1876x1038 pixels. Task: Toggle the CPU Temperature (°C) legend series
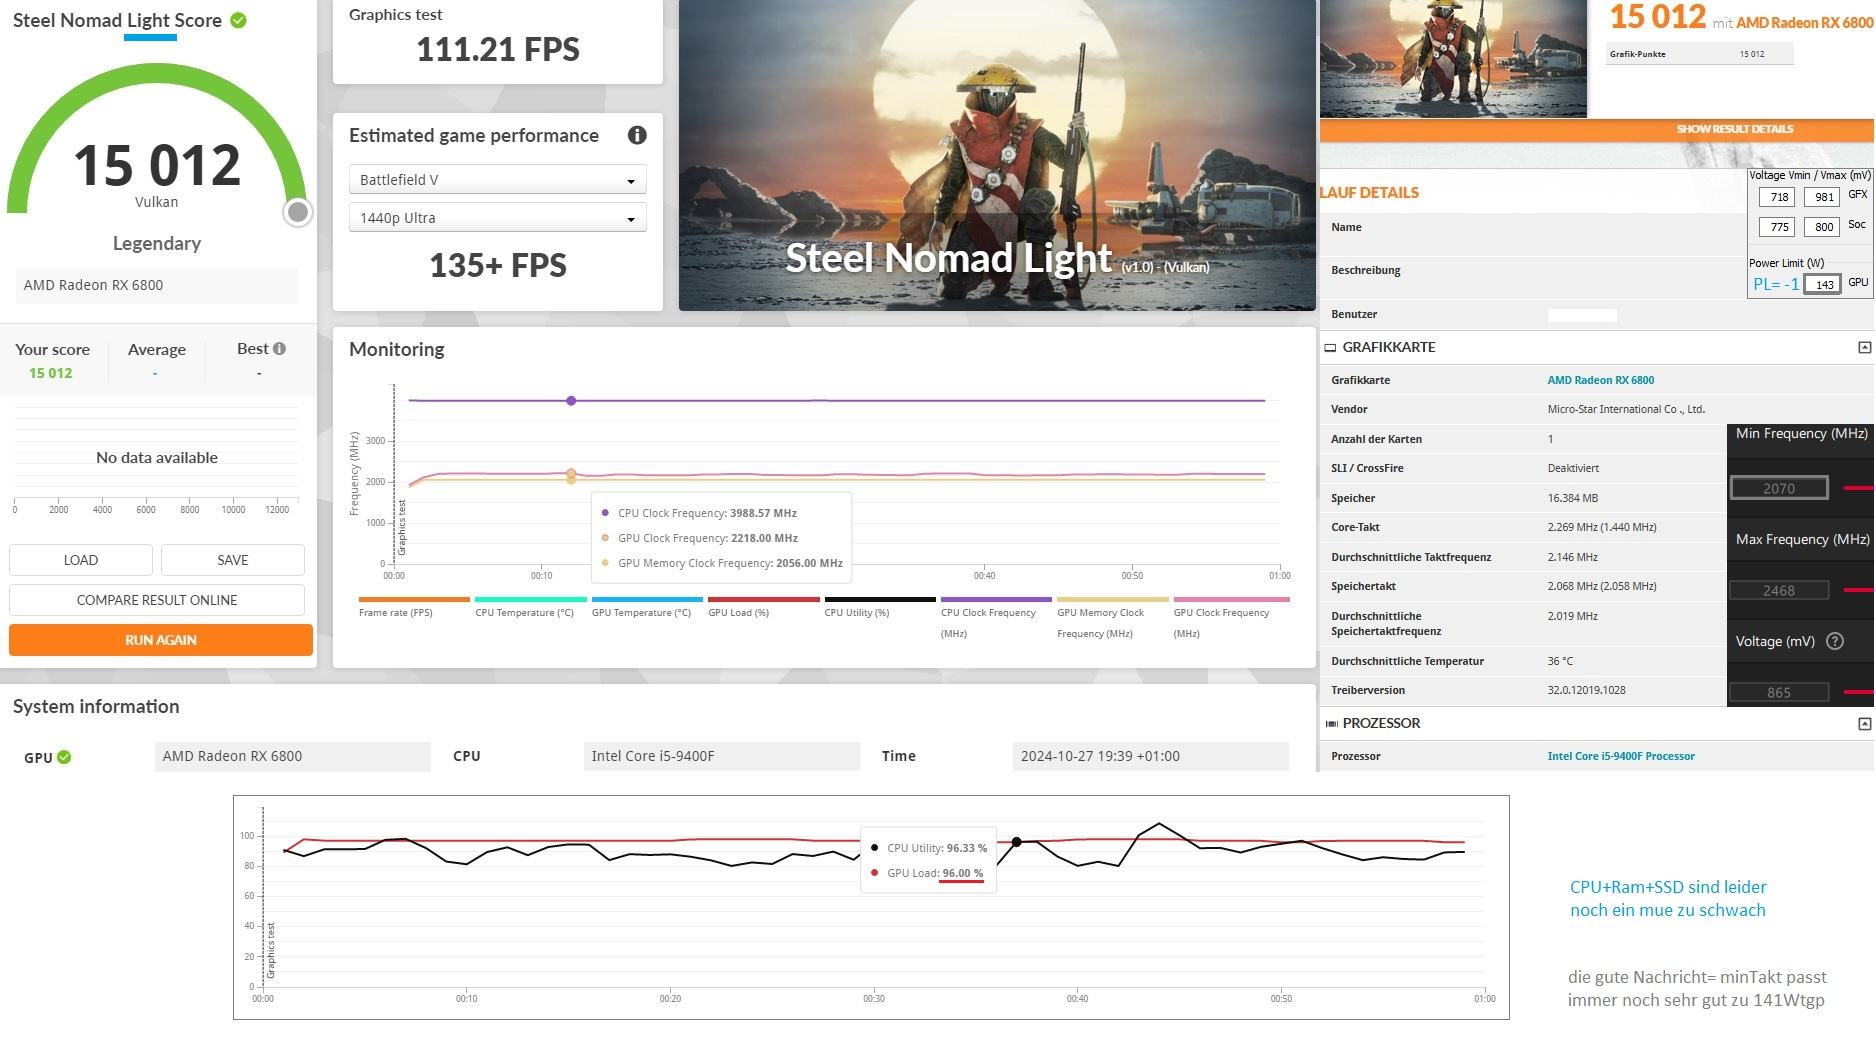click(x=531, y=608)
